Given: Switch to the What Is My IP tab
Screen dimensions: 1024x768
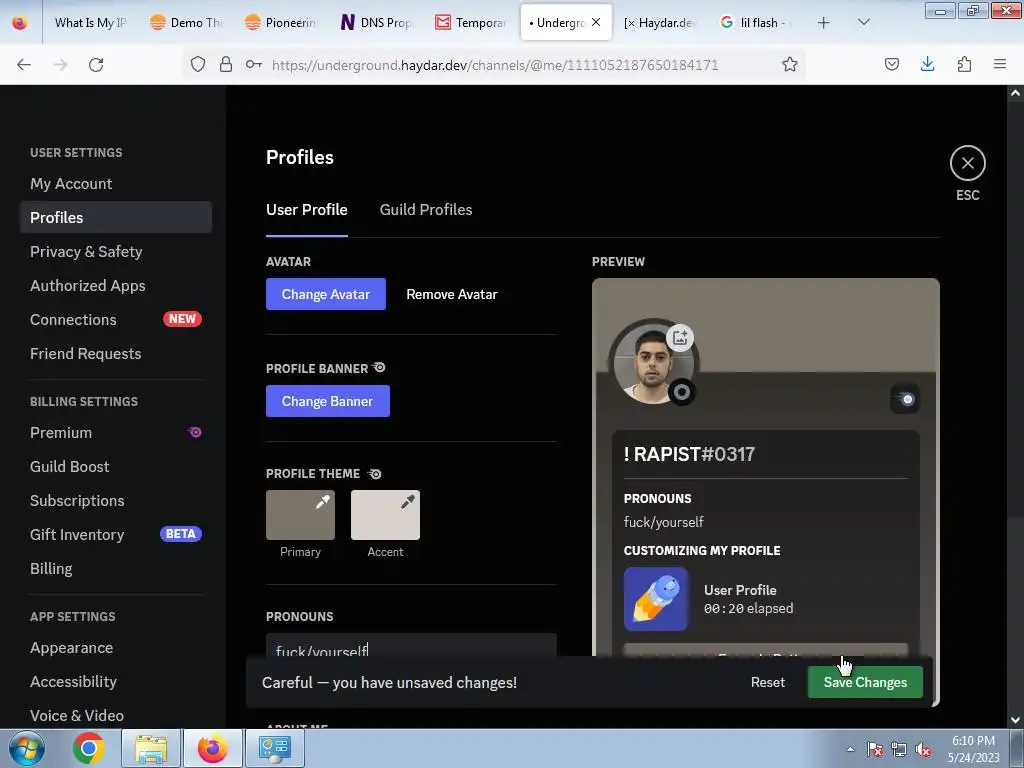Looking at the screenshot, I should pos(89,22).
